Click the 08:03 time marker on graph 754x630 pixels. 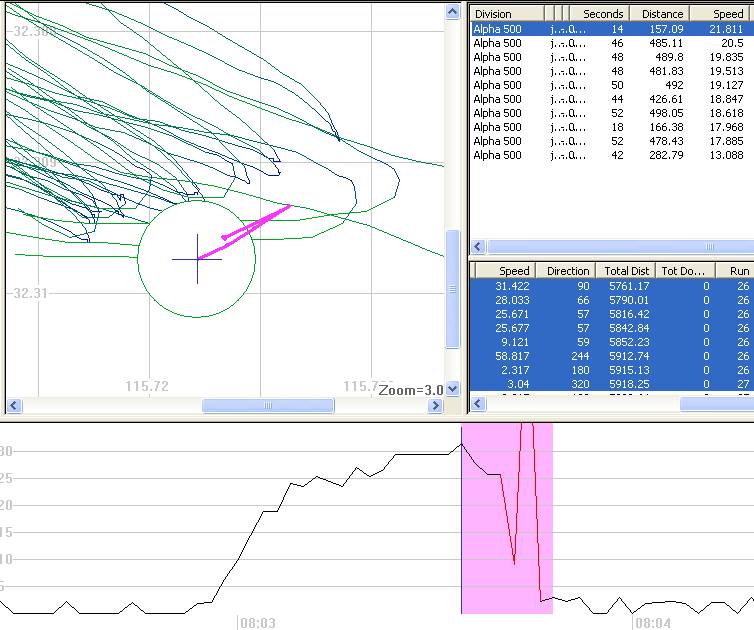pyautogui.click(x=258, y=623)
